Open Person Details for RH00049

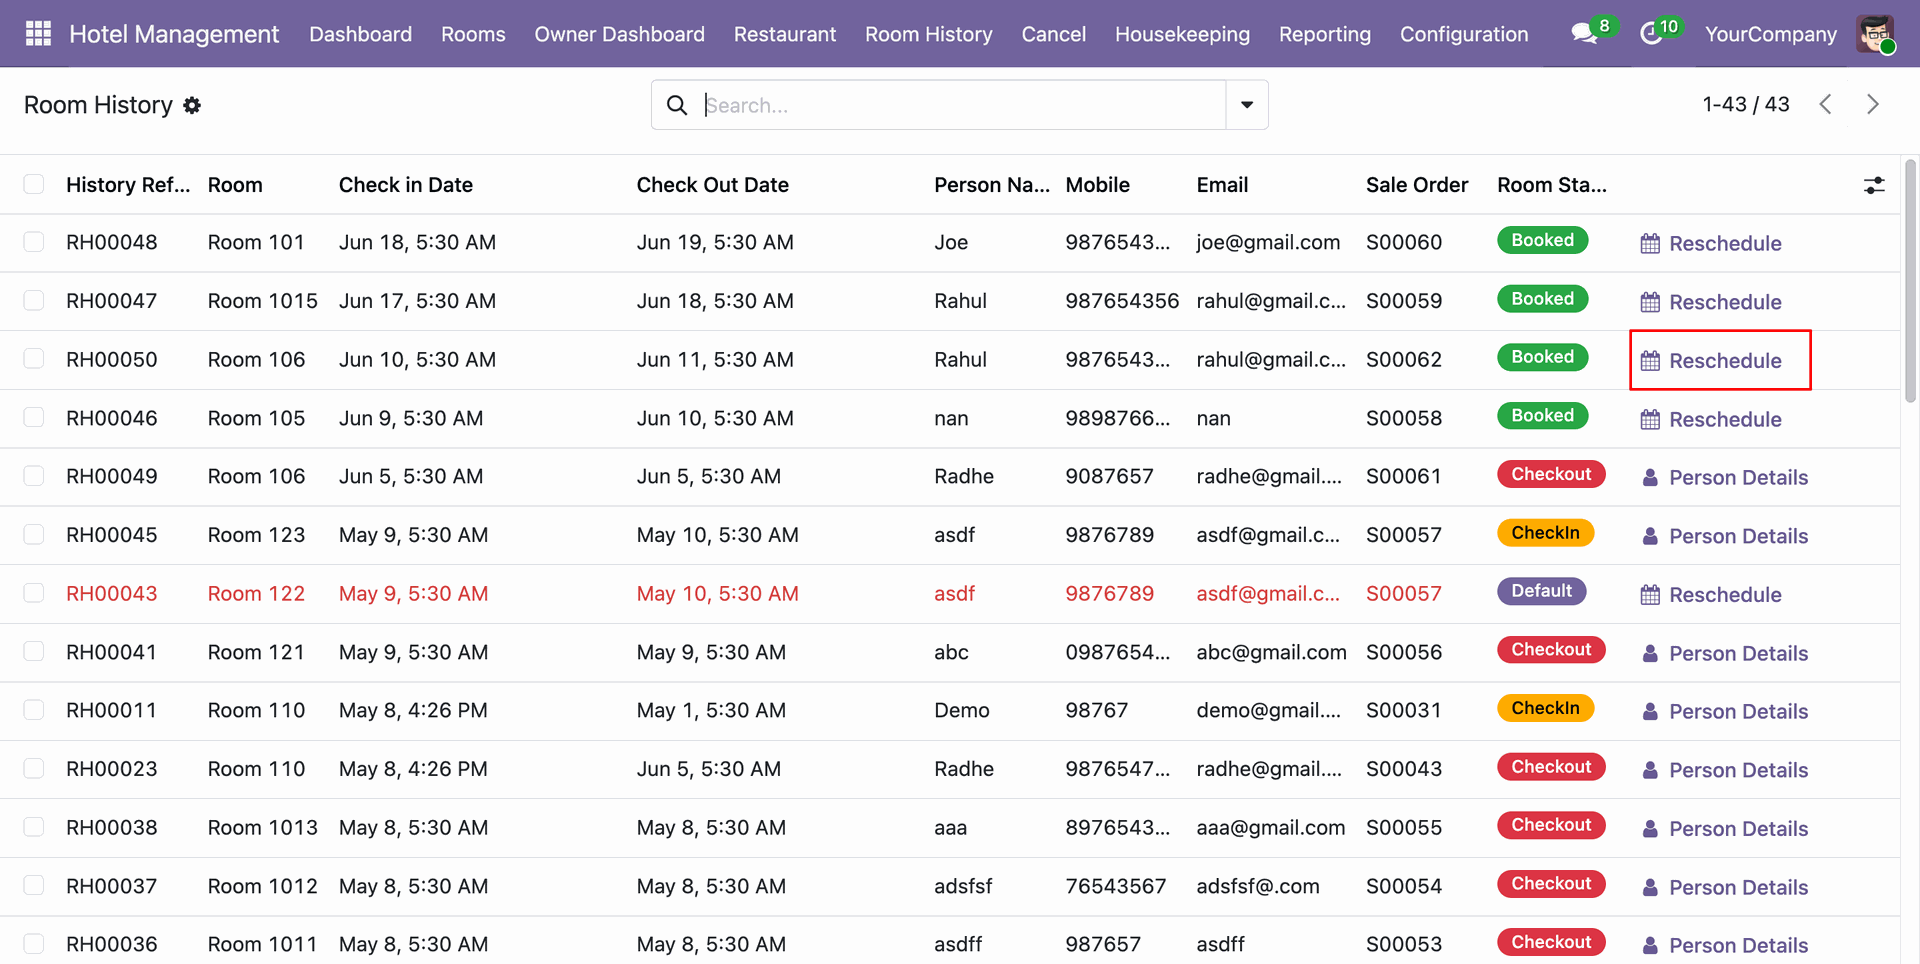1725,477
